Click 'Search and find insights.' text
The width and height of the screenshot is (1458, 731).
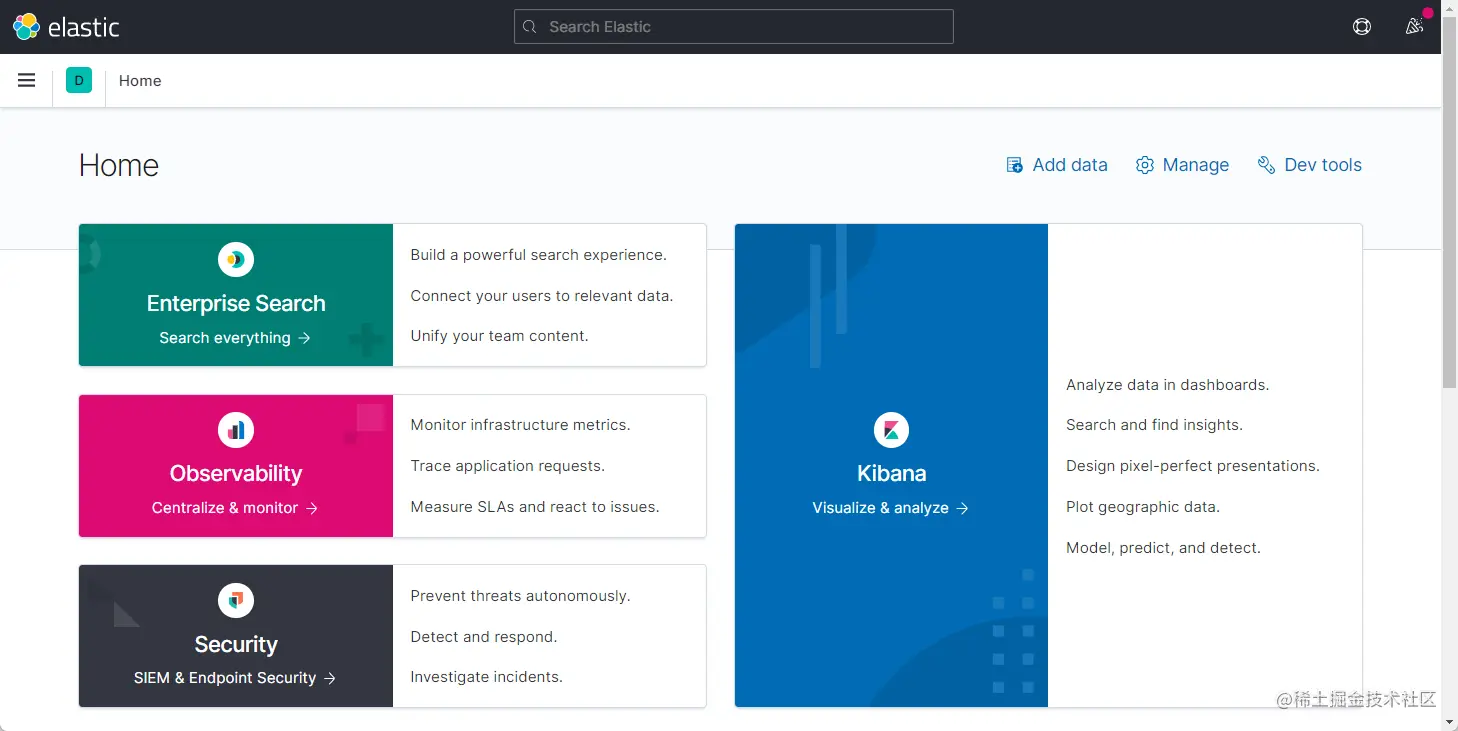(1154, 425)
